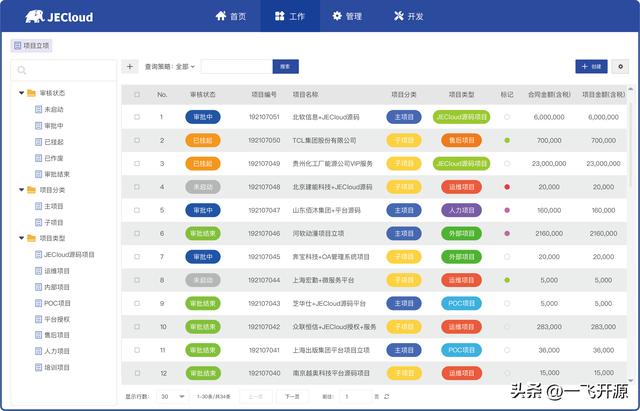The height and width of the screenshot is (411, 640).
Task: Click project name 上海宏勤+微服务平台
Action: coord(323,280)
